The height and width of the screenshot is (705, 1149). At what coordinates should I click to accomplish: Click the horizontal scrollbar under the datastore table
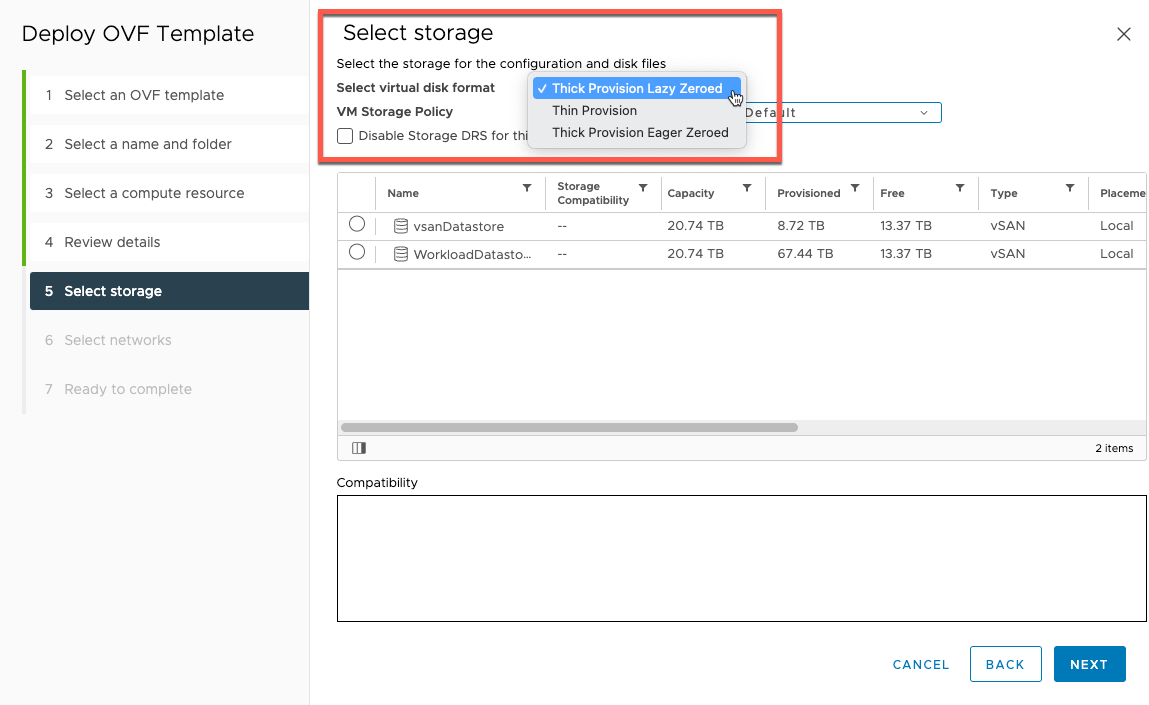click(x=570, y=427)
